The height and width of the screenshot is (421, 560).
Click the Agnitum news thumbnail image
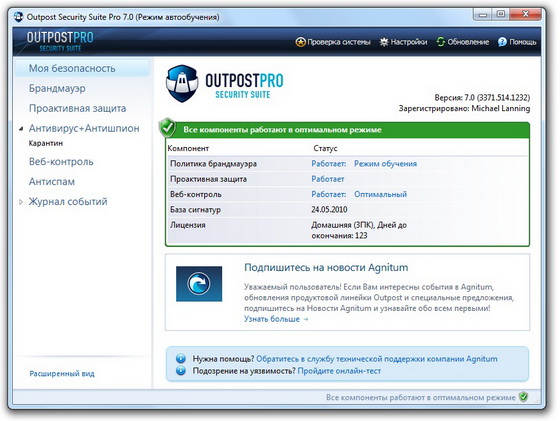point(199,284)
